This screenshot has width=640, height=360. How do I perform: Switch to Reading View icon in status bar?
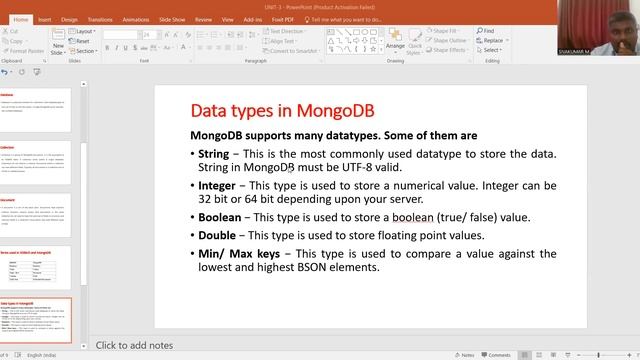553,355
